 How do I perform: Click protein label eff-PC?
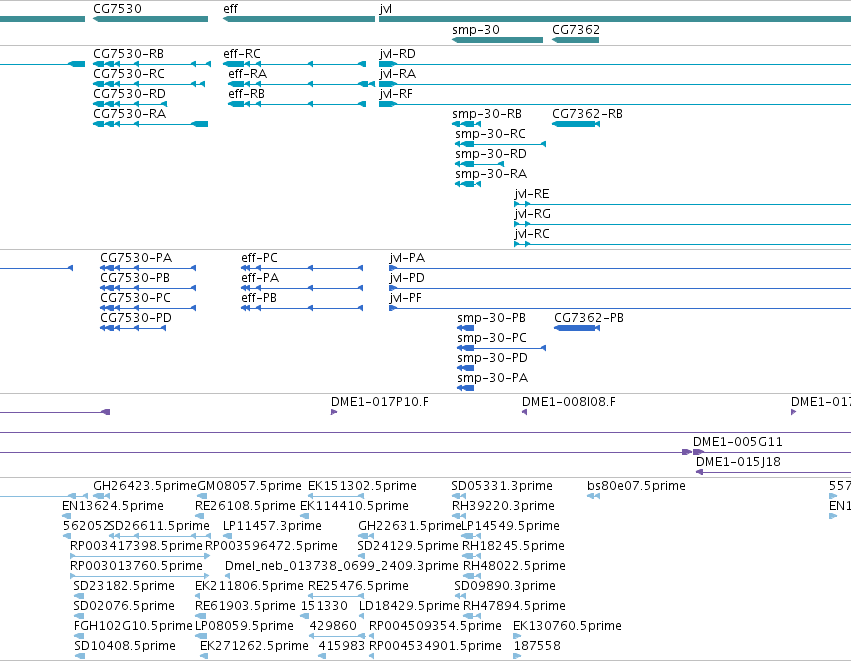pos(259,258)
